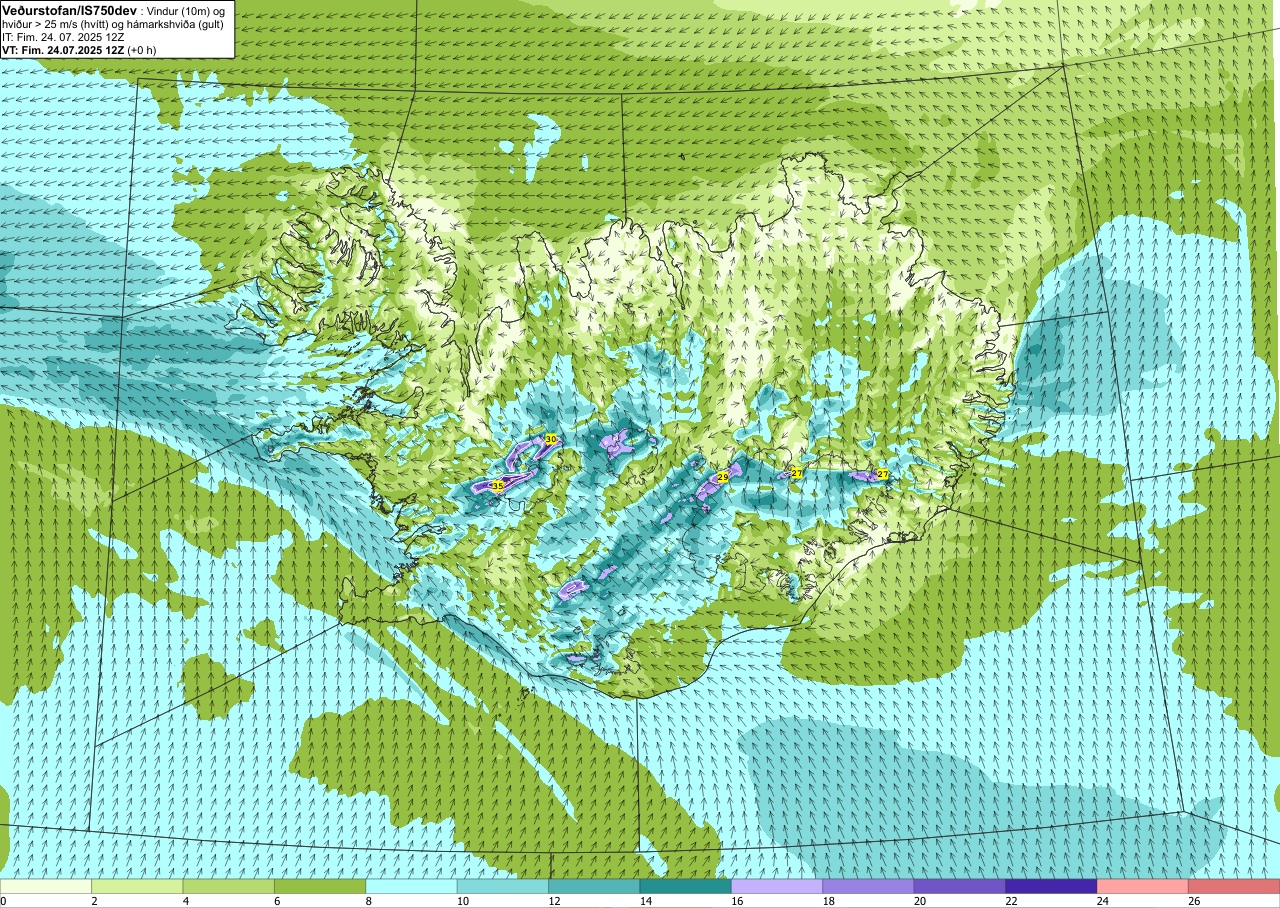Pick the 16–18 m/s lavender legend swatch

(x=777, y=887)
